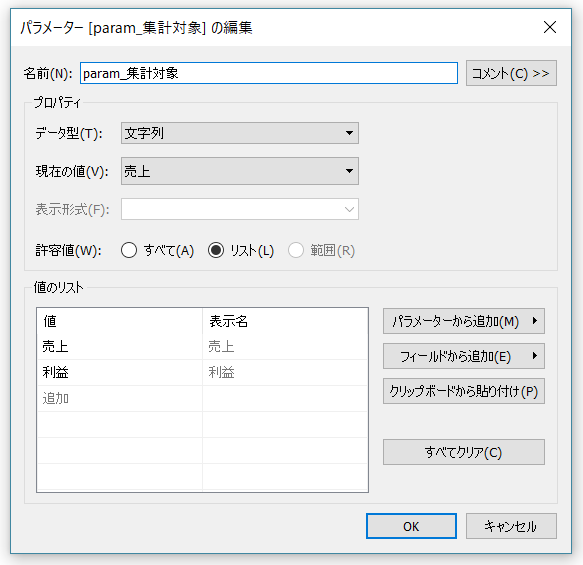This screenshot has height=565, width=583.
Task: Open the パラメーターから追加(M) menu button
Action: [464, 321]
